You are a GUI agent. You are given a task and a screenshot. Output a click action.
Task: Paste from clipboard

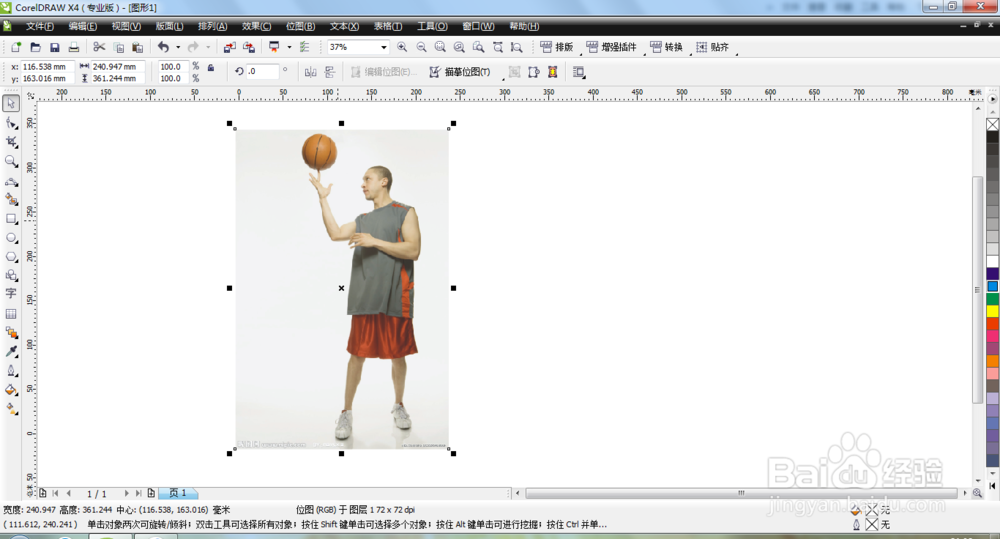click(137, 47)
